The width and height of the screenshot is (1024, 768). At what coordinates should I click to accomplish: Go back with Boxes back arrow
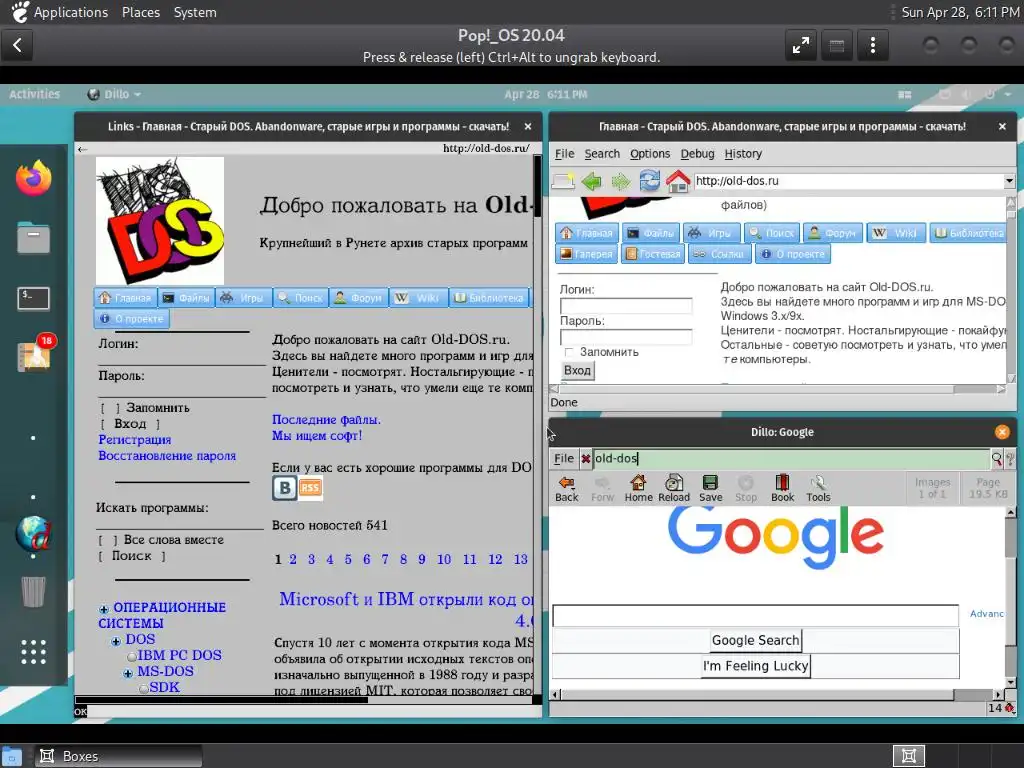[x=17, y=45]
